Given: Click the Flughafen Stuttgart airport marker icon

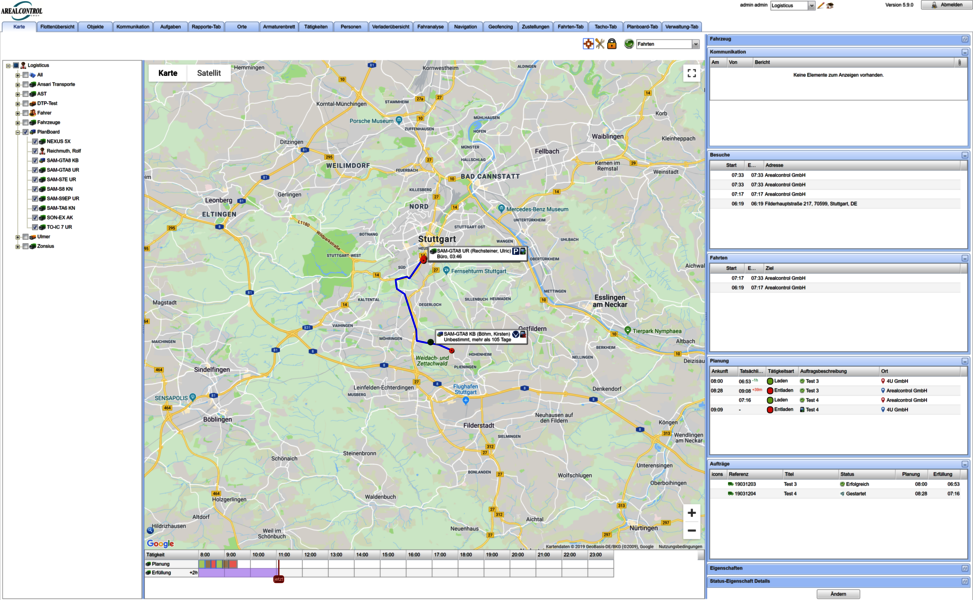Looking at the screenshot, I should [x=465, y=401].
